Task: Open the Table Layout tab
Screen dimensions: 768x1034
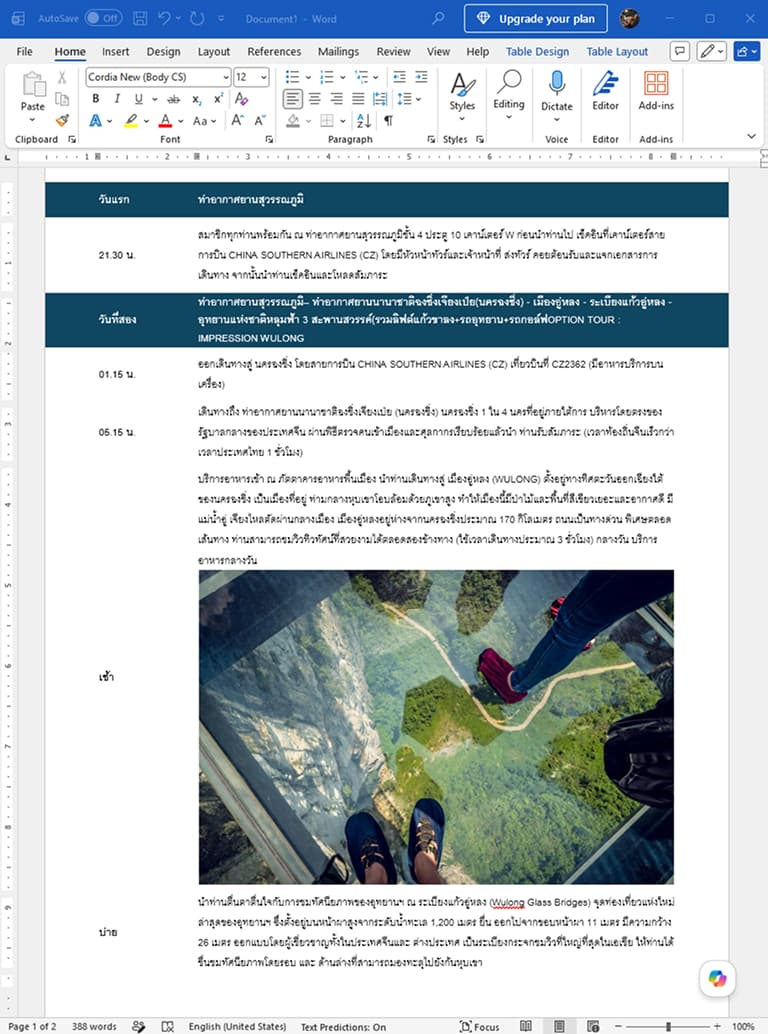Action: 617,51
